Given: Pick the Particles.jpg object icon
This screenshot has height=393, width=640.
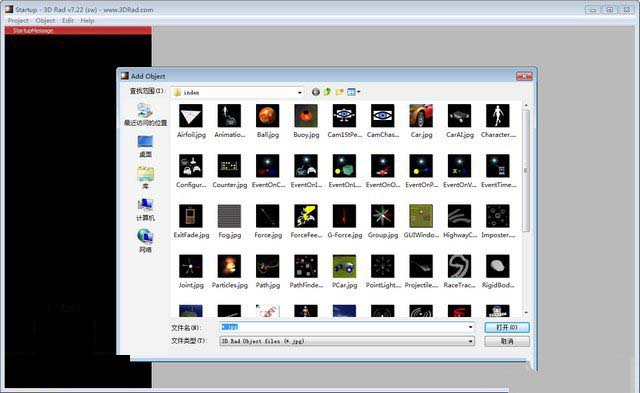Looking at the screenshot, I should pos(229,266).
